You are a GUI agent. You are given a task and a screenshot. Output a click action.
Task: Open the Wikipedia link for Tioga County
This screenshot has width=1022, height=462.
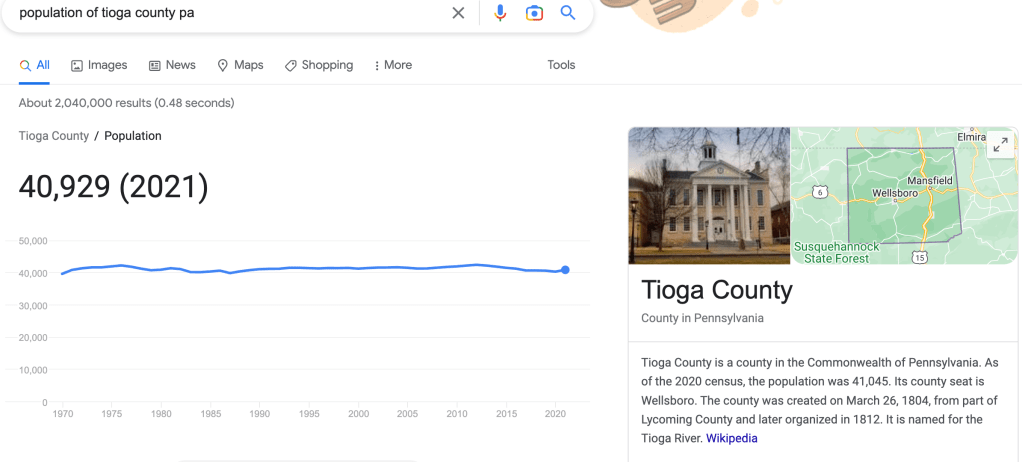(x=731, y=438)
